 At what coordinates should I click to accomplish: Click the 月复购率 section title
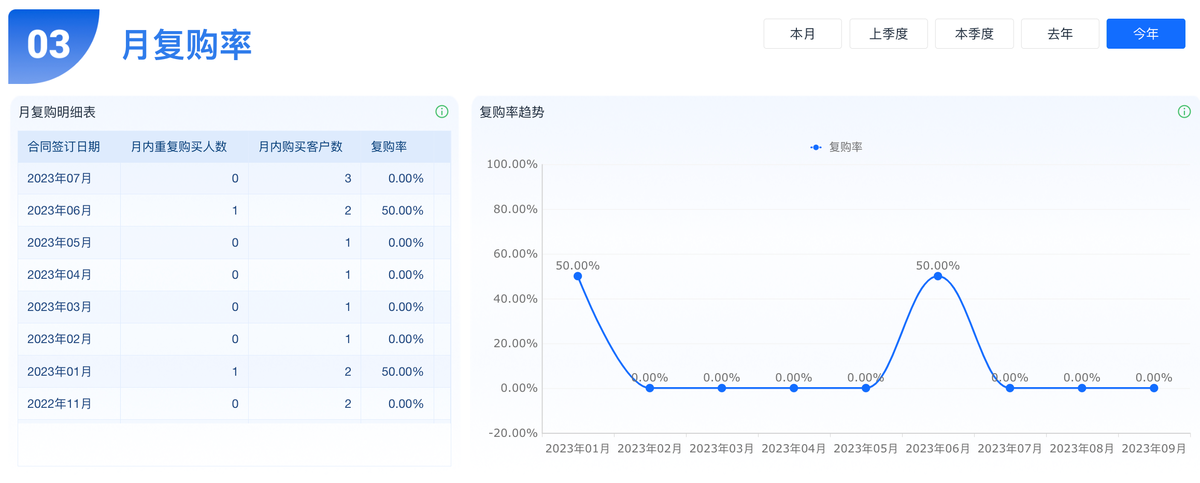click(x=187, y=44)
